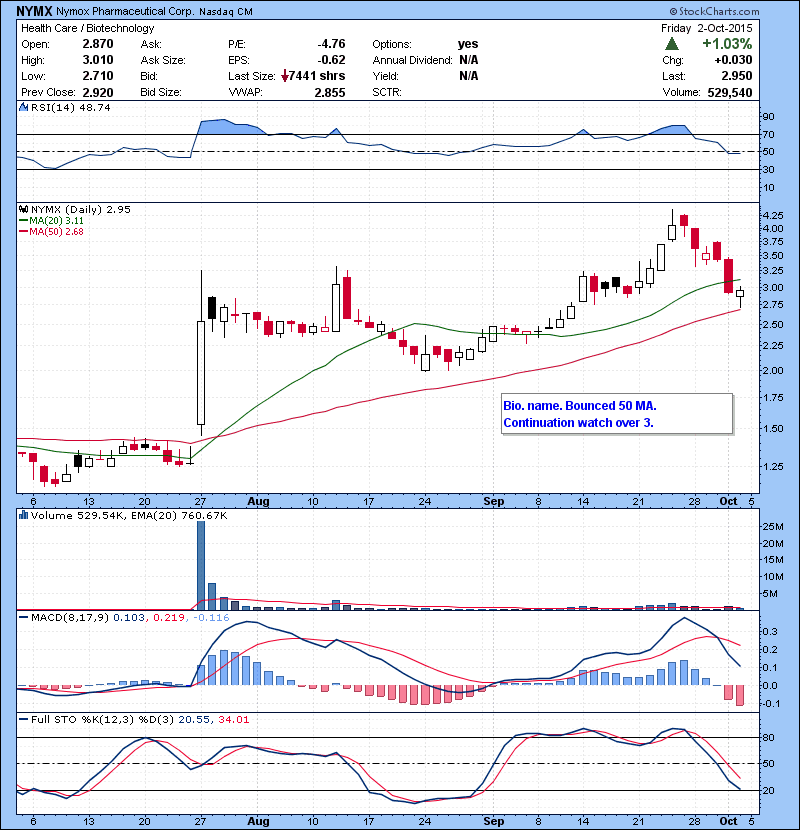Click the volume bars icon beside Volume label
The width and height of the screenshot is (800, 830).
pos(23,515)
